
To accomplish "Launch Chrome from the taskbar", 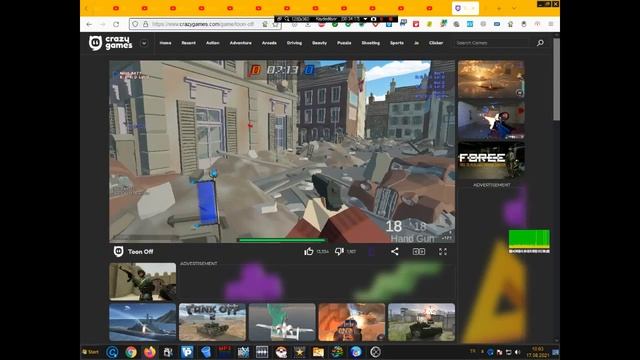I will [131, 352].
